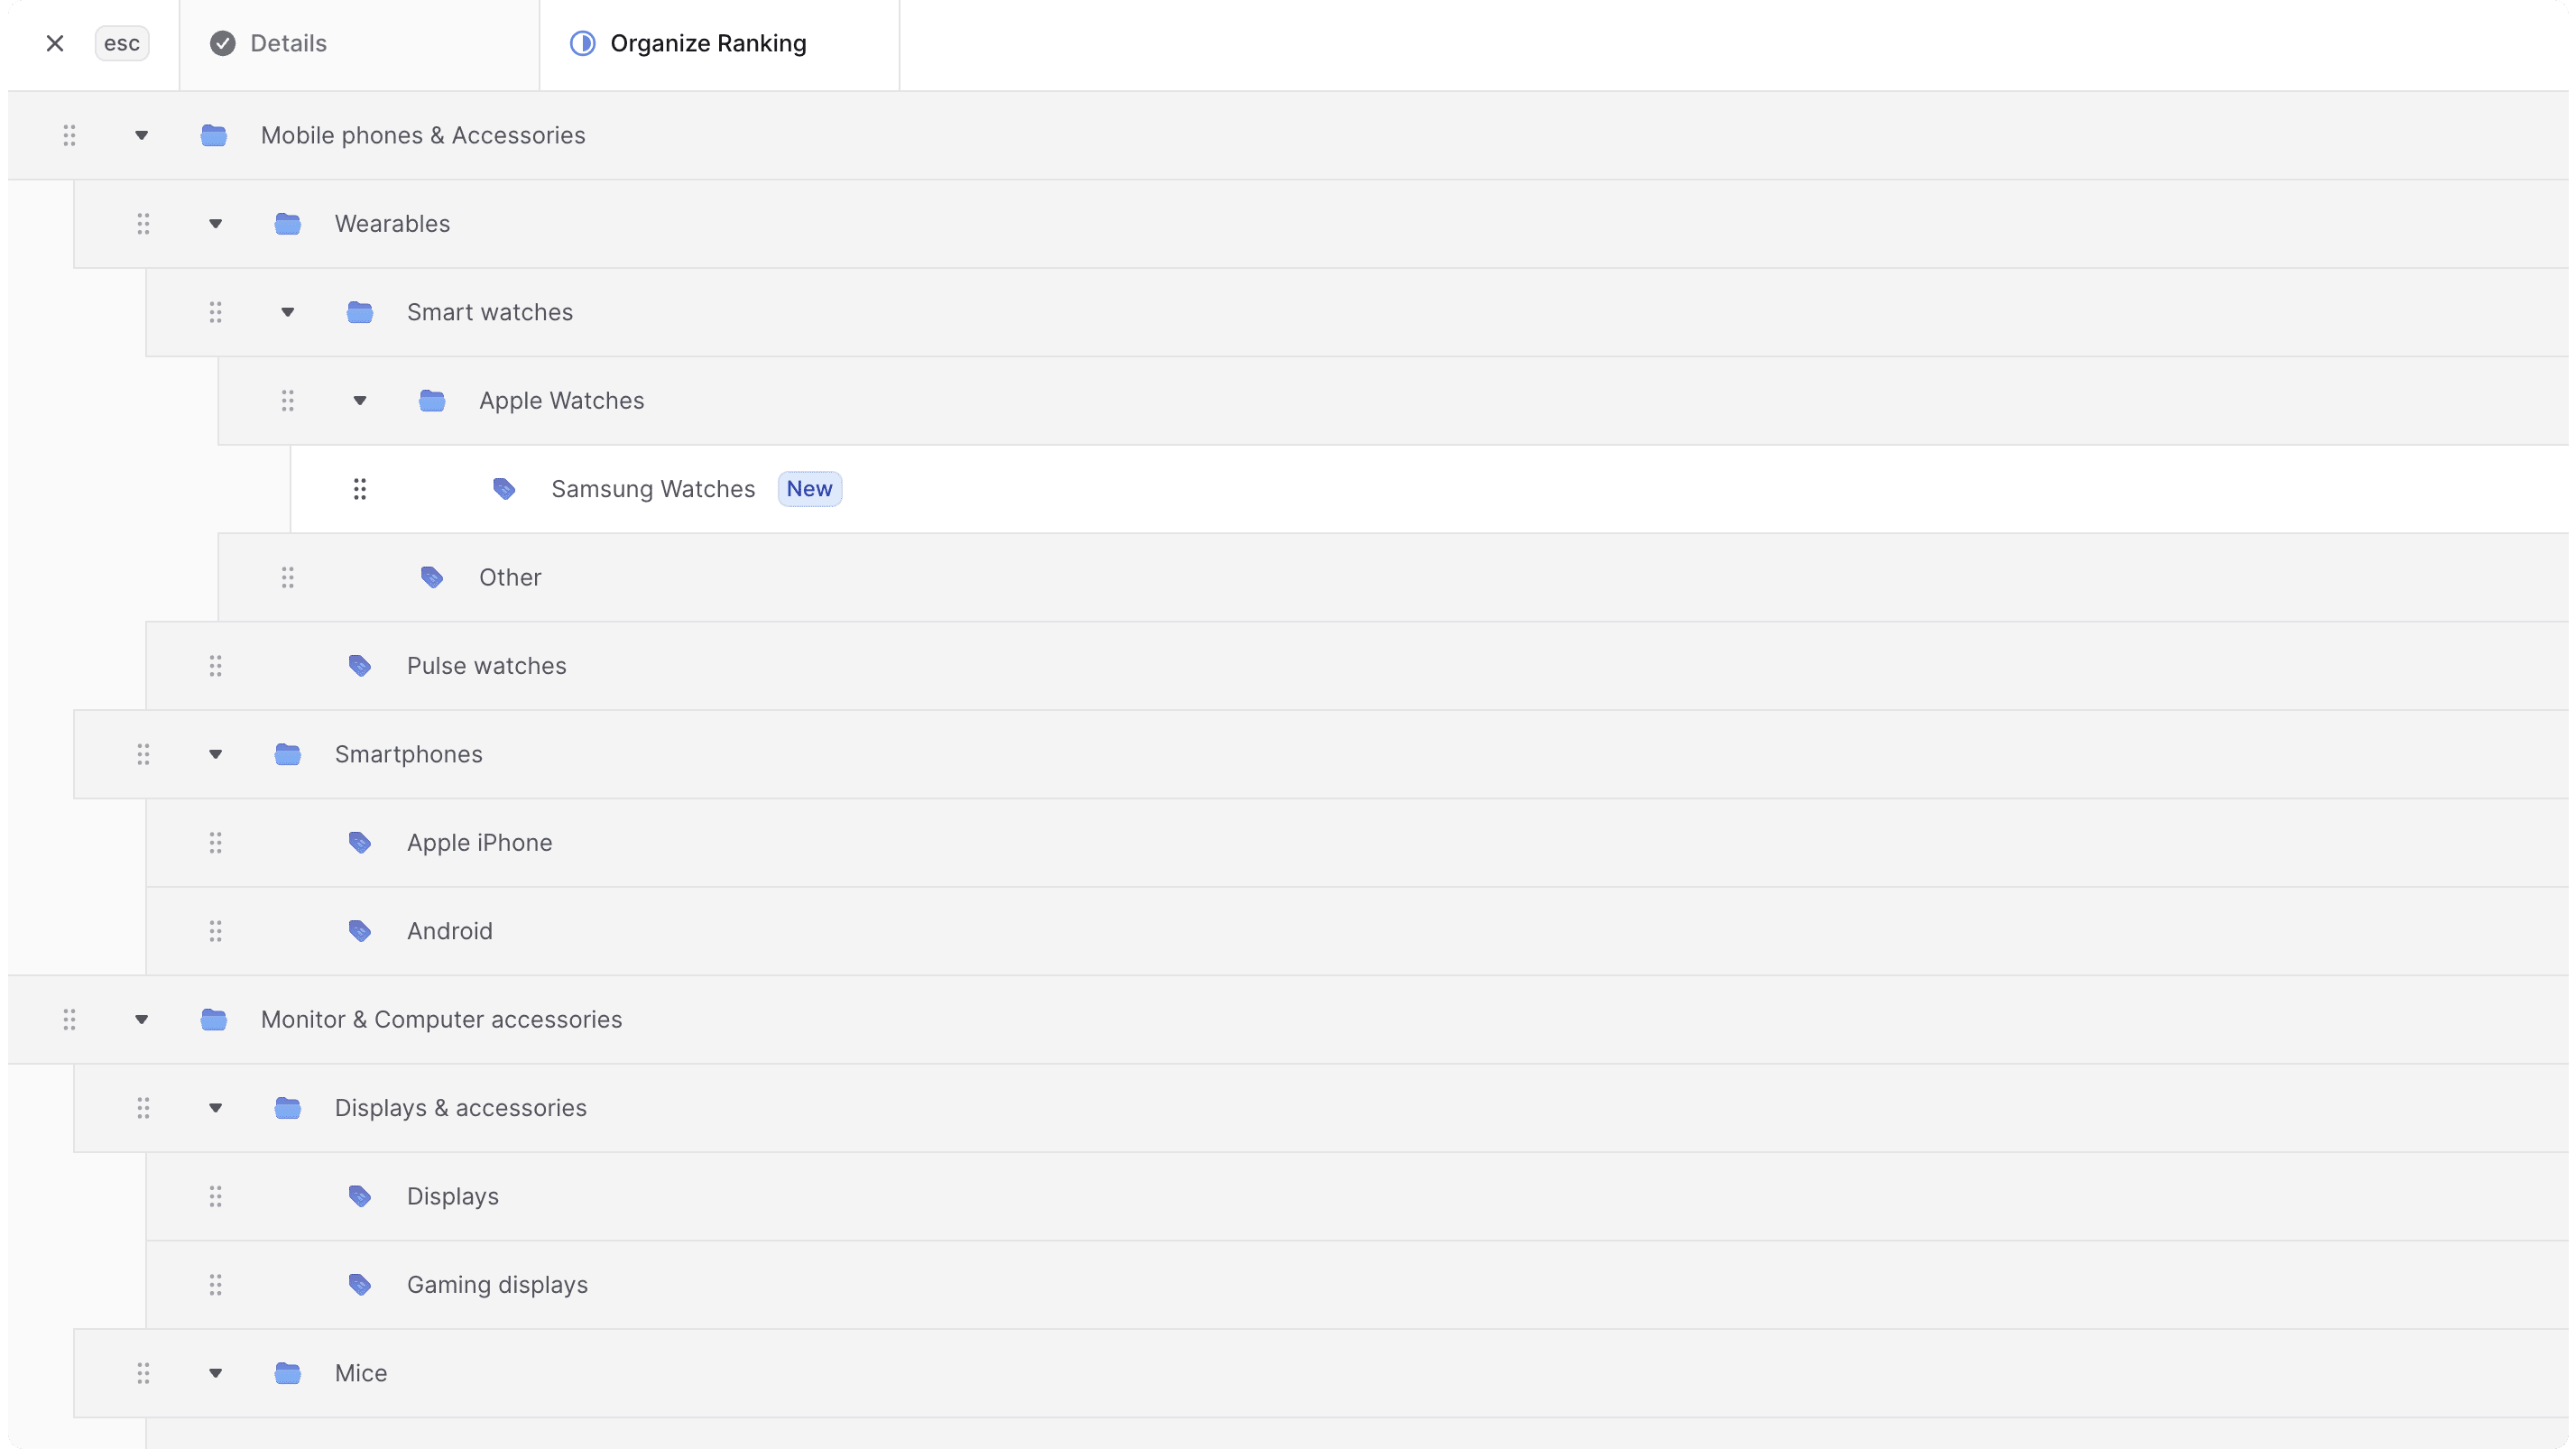Click the Monitor & Computer accessories folder icon
The height and width of the screenshot is (1449, 2576).
point(213,1019)
